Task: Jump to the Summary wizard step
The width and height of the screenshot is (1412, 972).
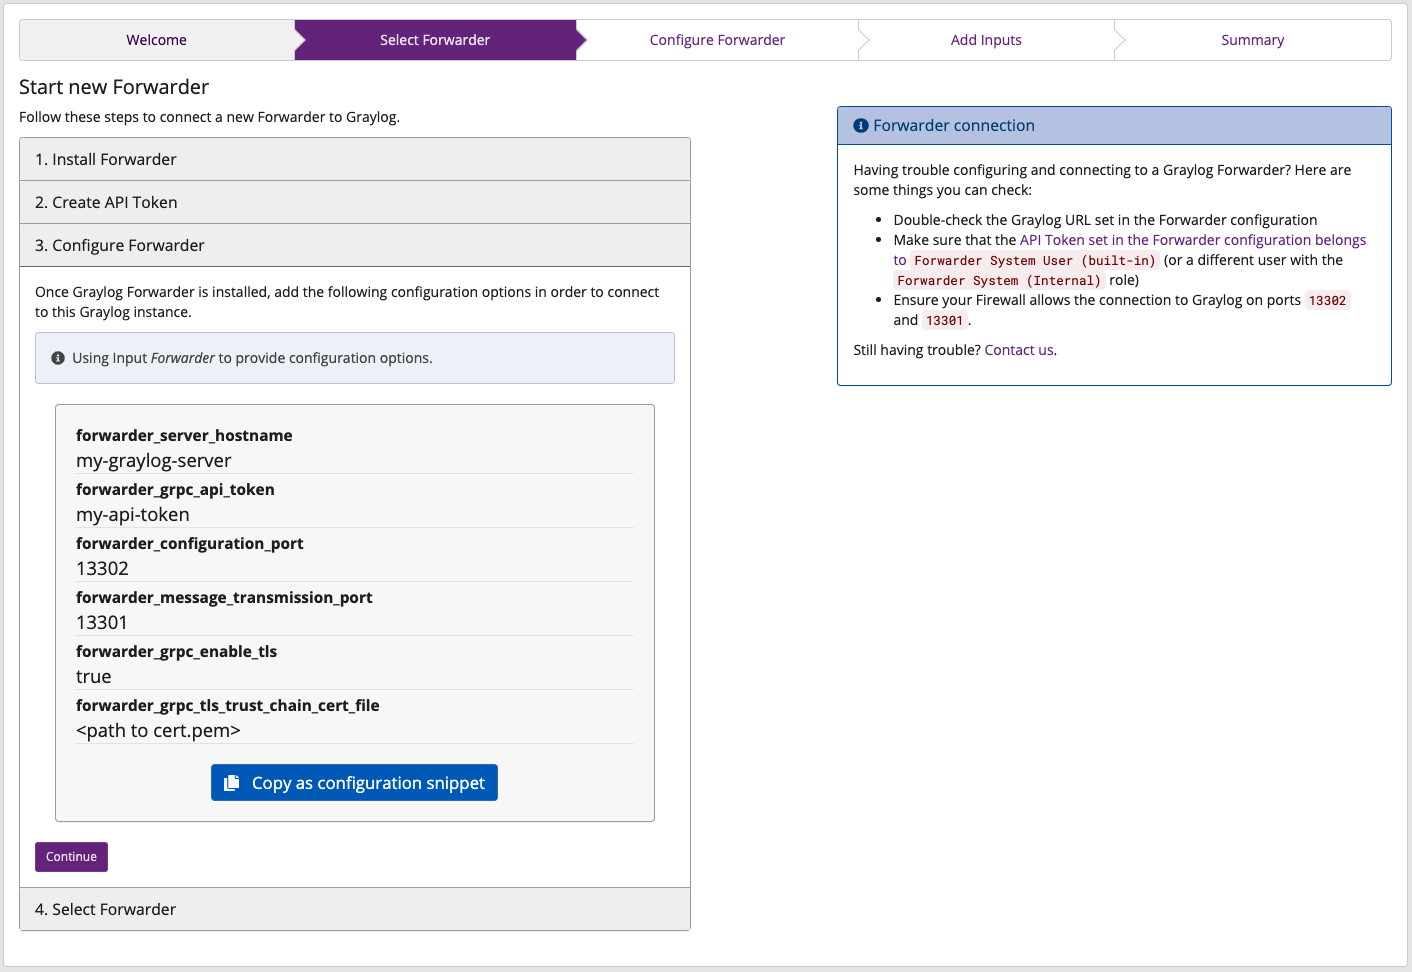Action: click(x=1252, y=39)
